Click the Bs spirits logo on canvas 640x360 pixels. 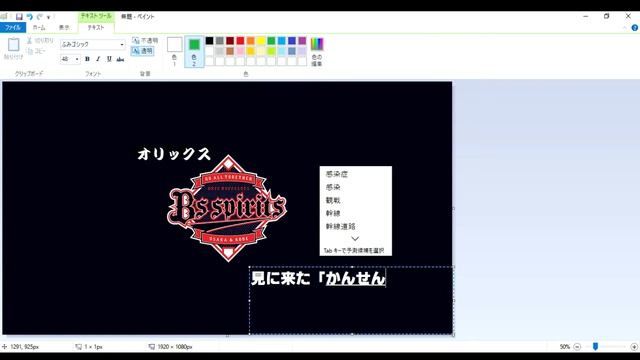(227, 208)
